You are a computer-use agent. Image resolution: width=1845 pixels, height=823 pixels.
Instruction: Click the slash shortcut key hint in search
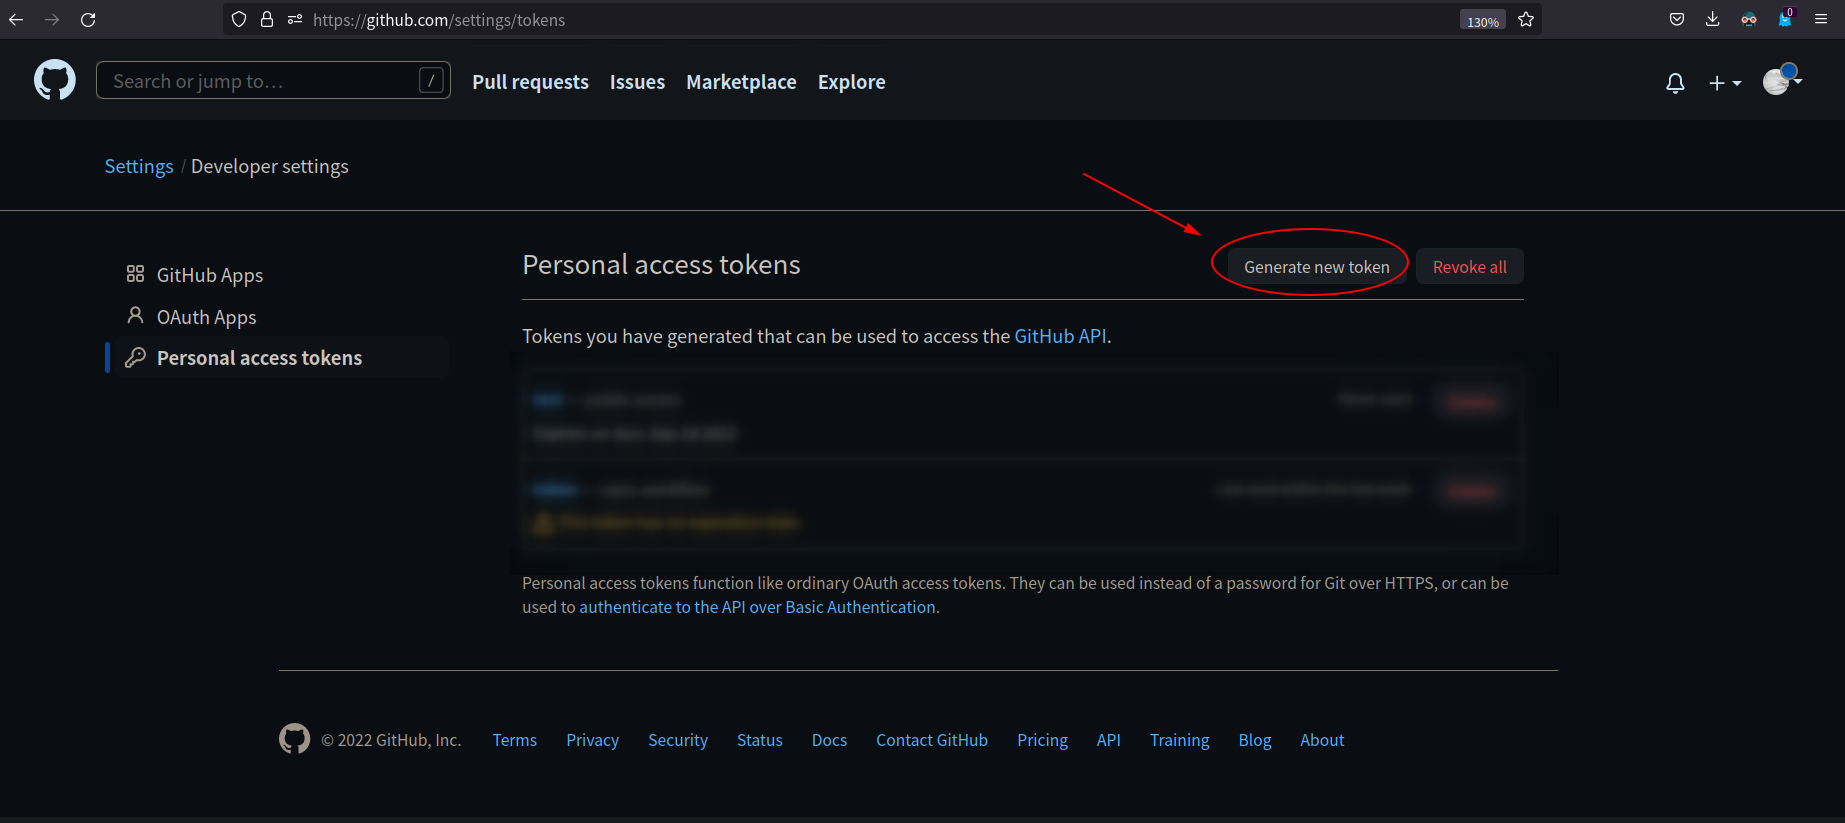pos(431,80)
